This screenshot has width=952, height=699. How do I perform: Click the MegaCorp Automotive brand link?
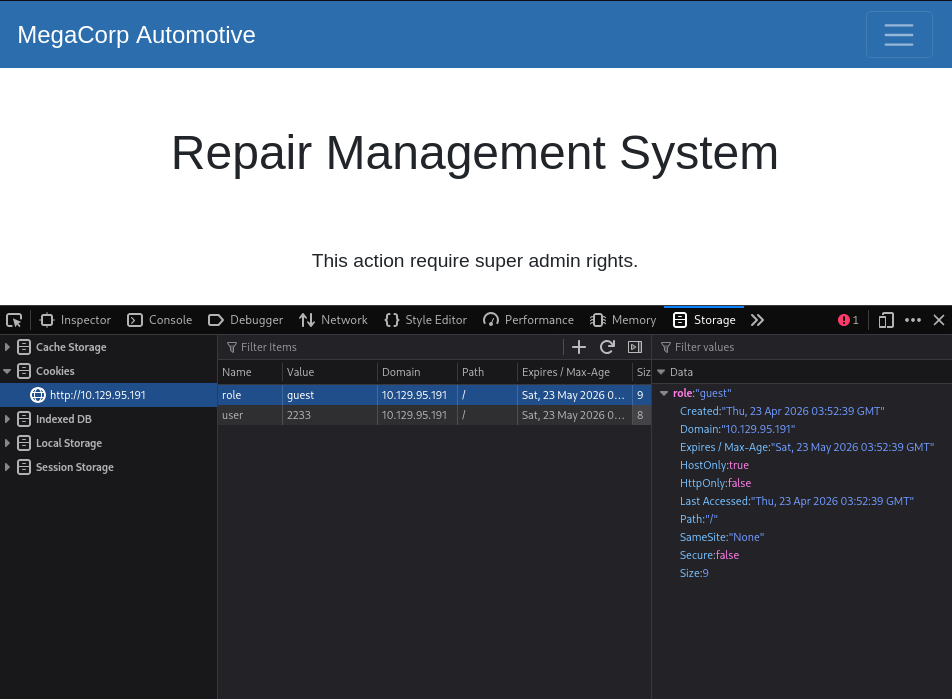[137, 35]
